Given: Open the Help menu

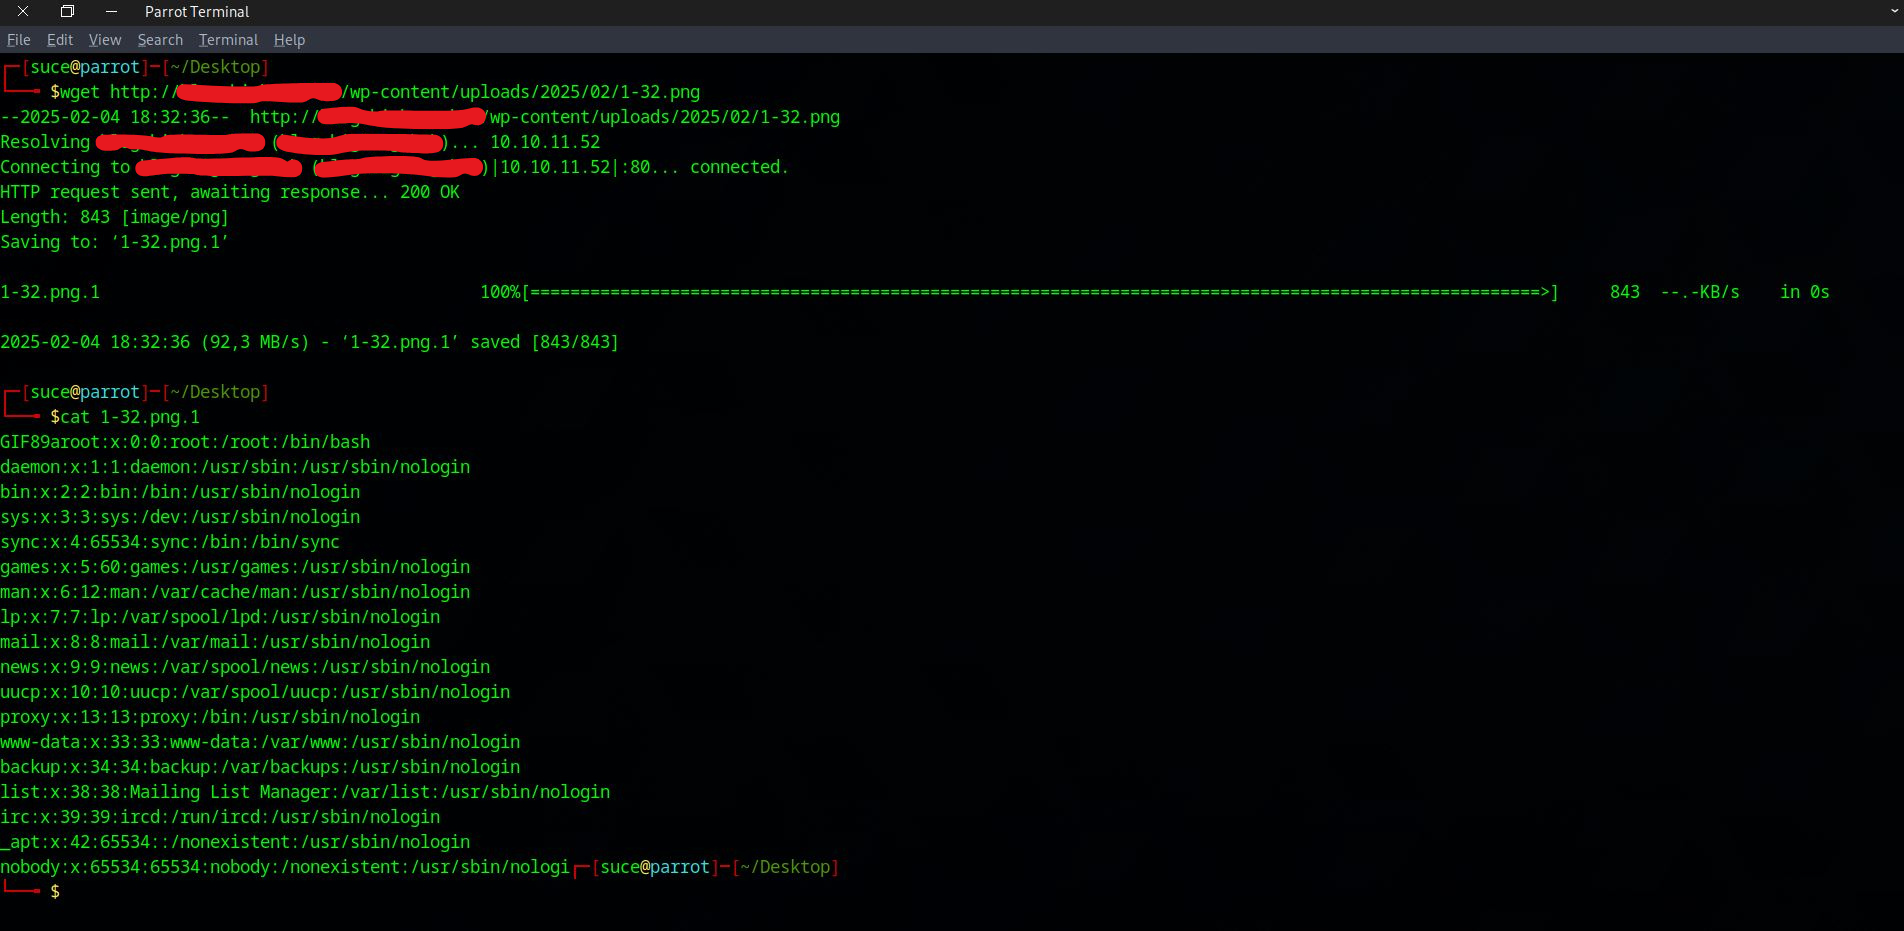Looking at the screenshot, I should tap(289, 40).
